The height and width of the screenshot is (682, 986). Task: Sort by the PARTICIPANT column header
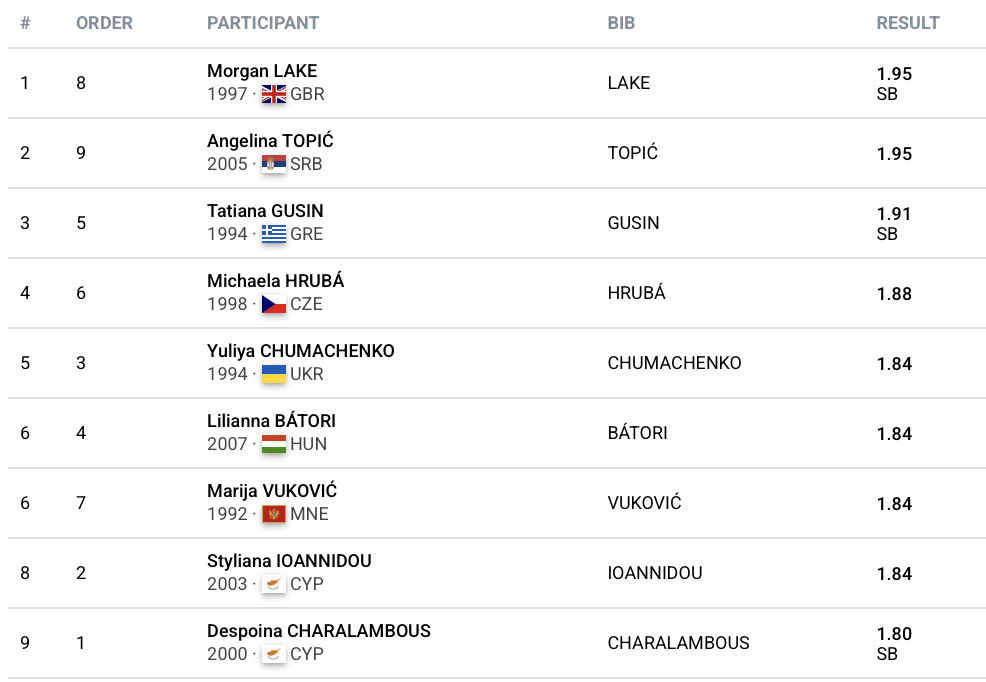pyautogui.click(x=263, y=23)
